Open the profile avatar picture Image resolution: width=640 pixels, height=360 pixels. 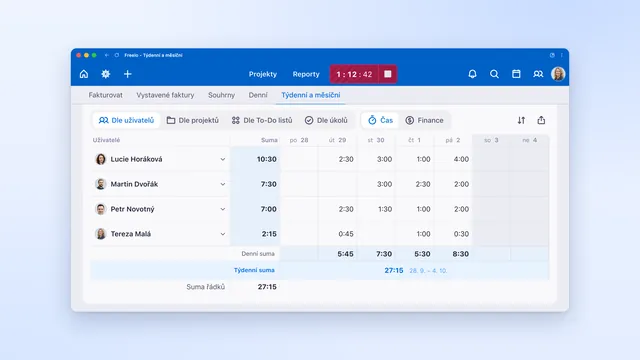click(x=558, y=74)
